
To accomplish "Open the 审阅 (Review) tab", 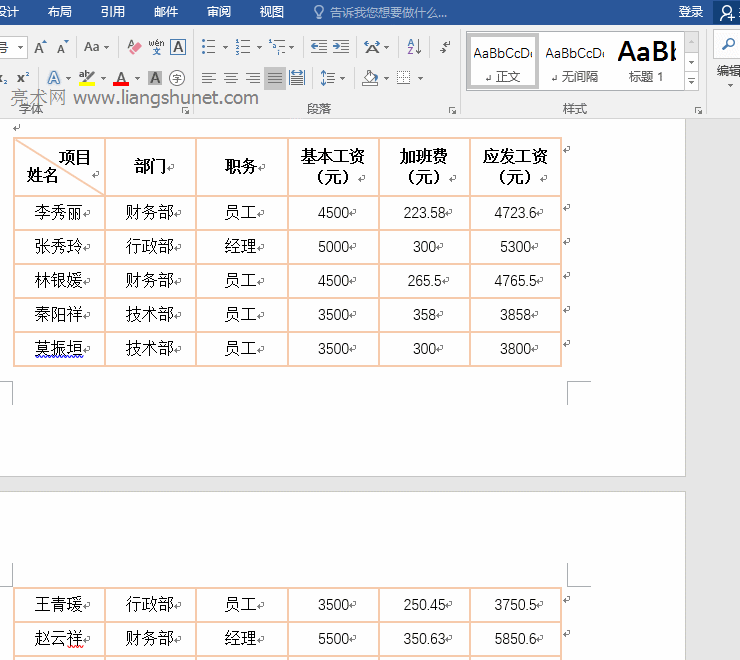I will [x=218, y=12].
